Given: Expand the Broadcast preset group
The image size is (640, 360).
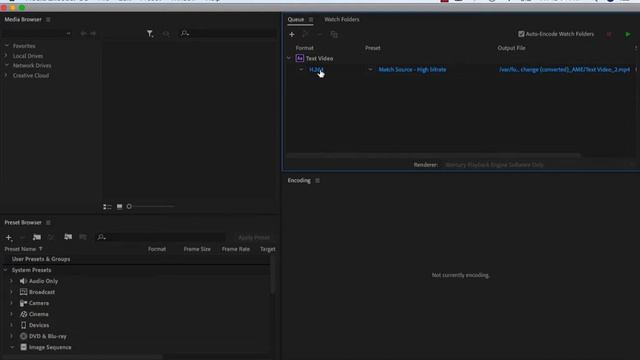Looking at the screenshot, I should click(x=11, y=292).
